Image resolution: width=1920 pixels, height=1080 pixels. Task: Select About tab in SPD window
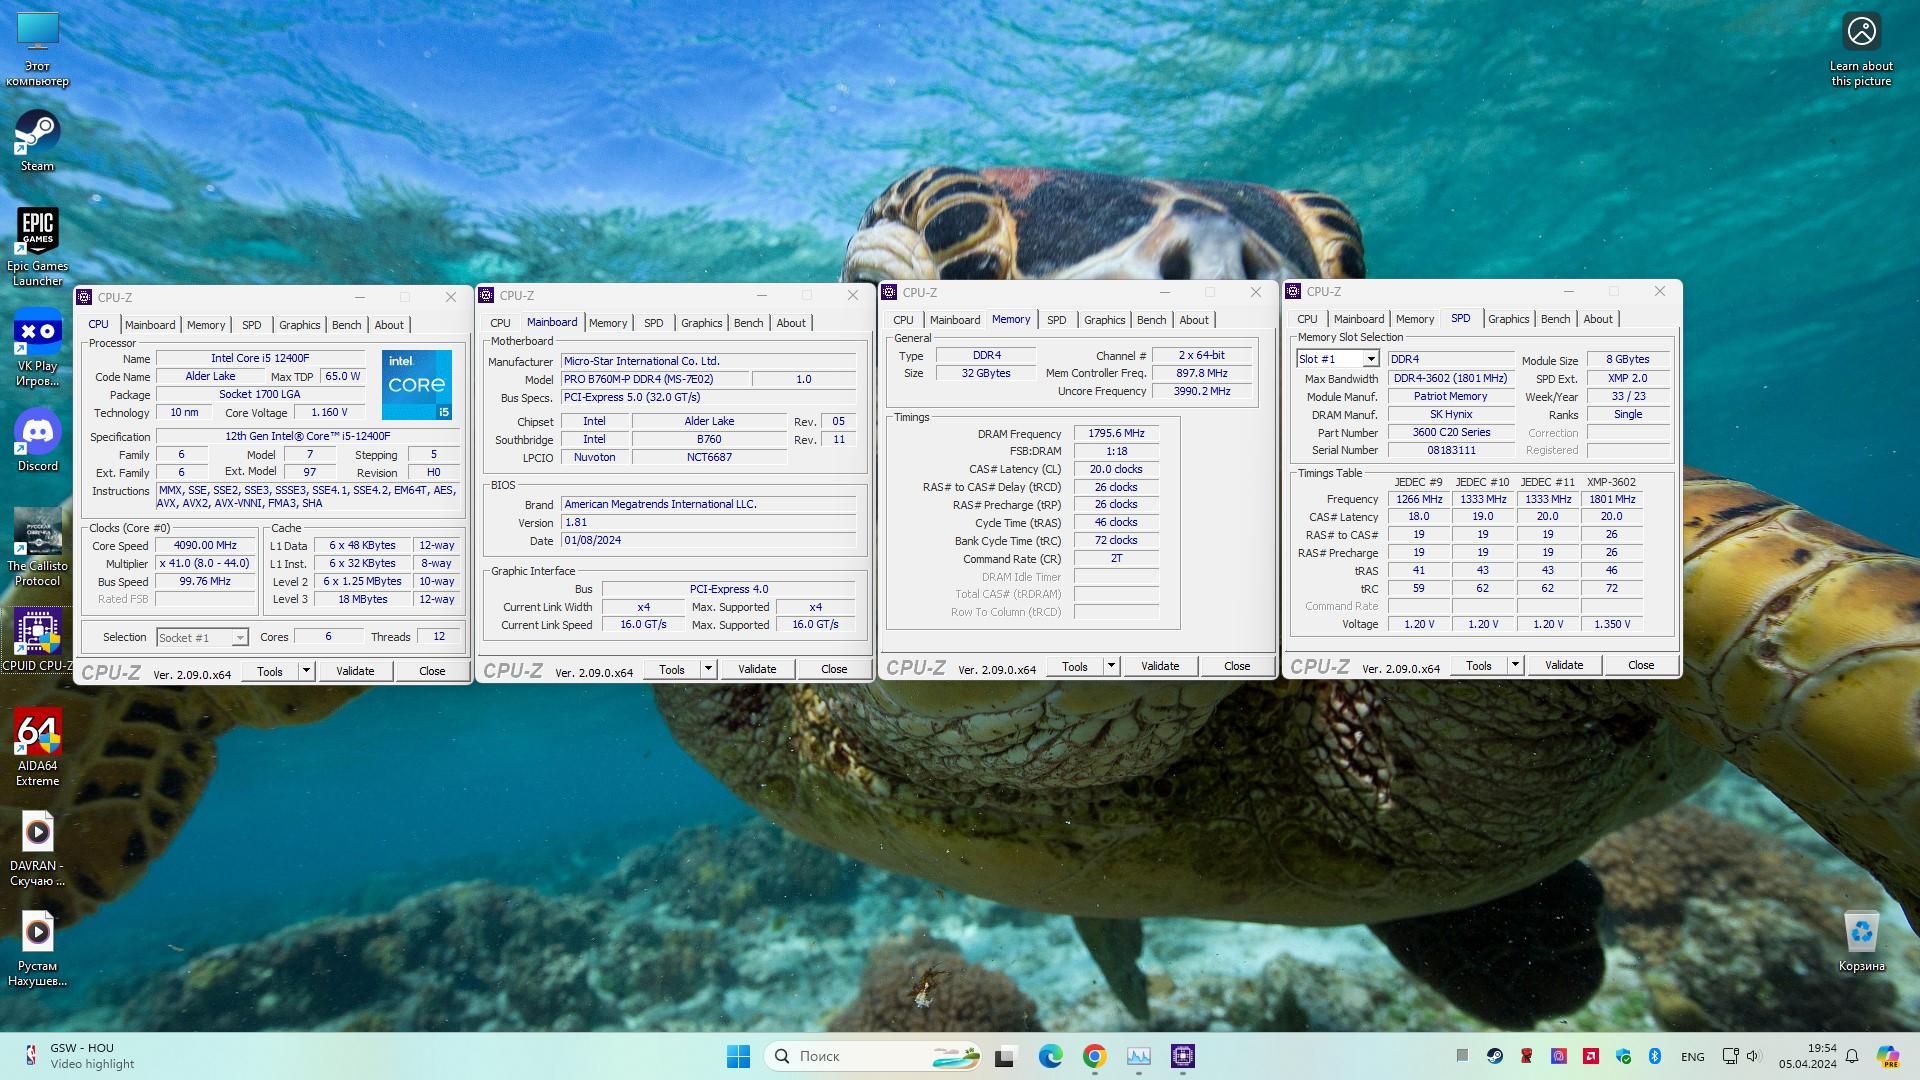point(1597,319)
